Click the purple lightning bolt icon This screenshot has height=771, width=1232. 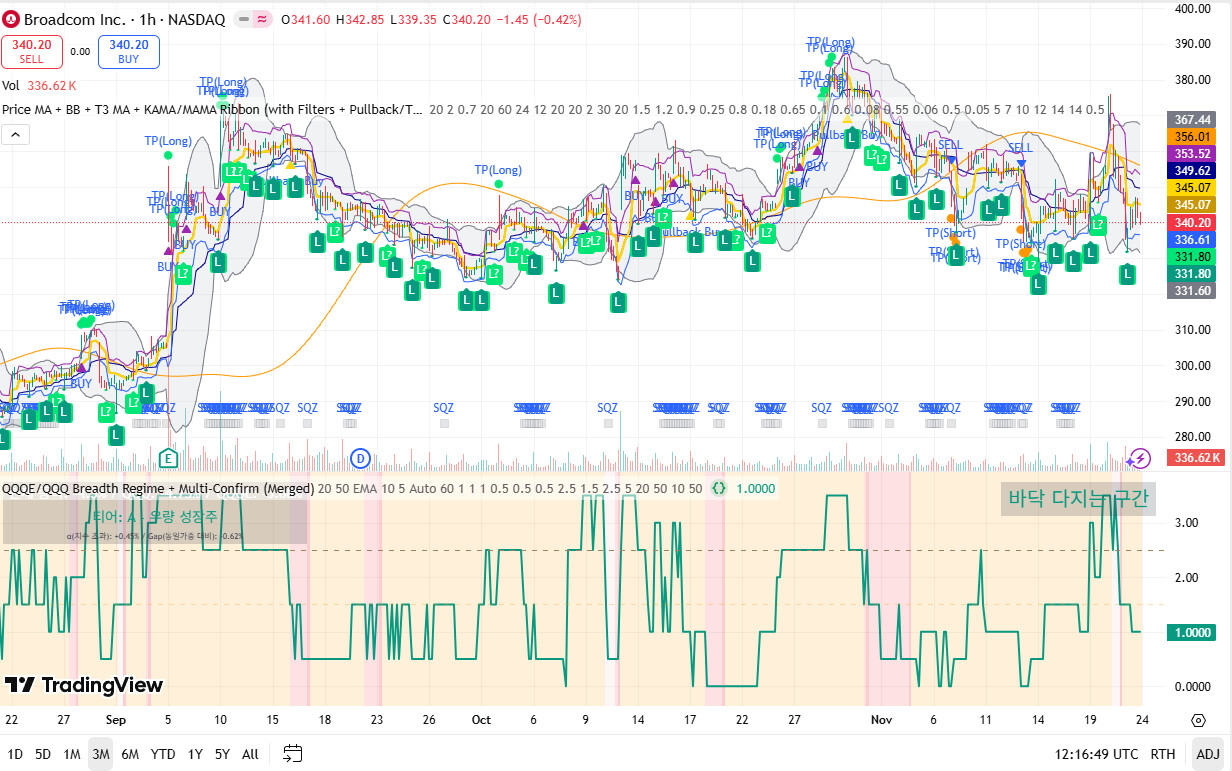tap(1138, 458)
